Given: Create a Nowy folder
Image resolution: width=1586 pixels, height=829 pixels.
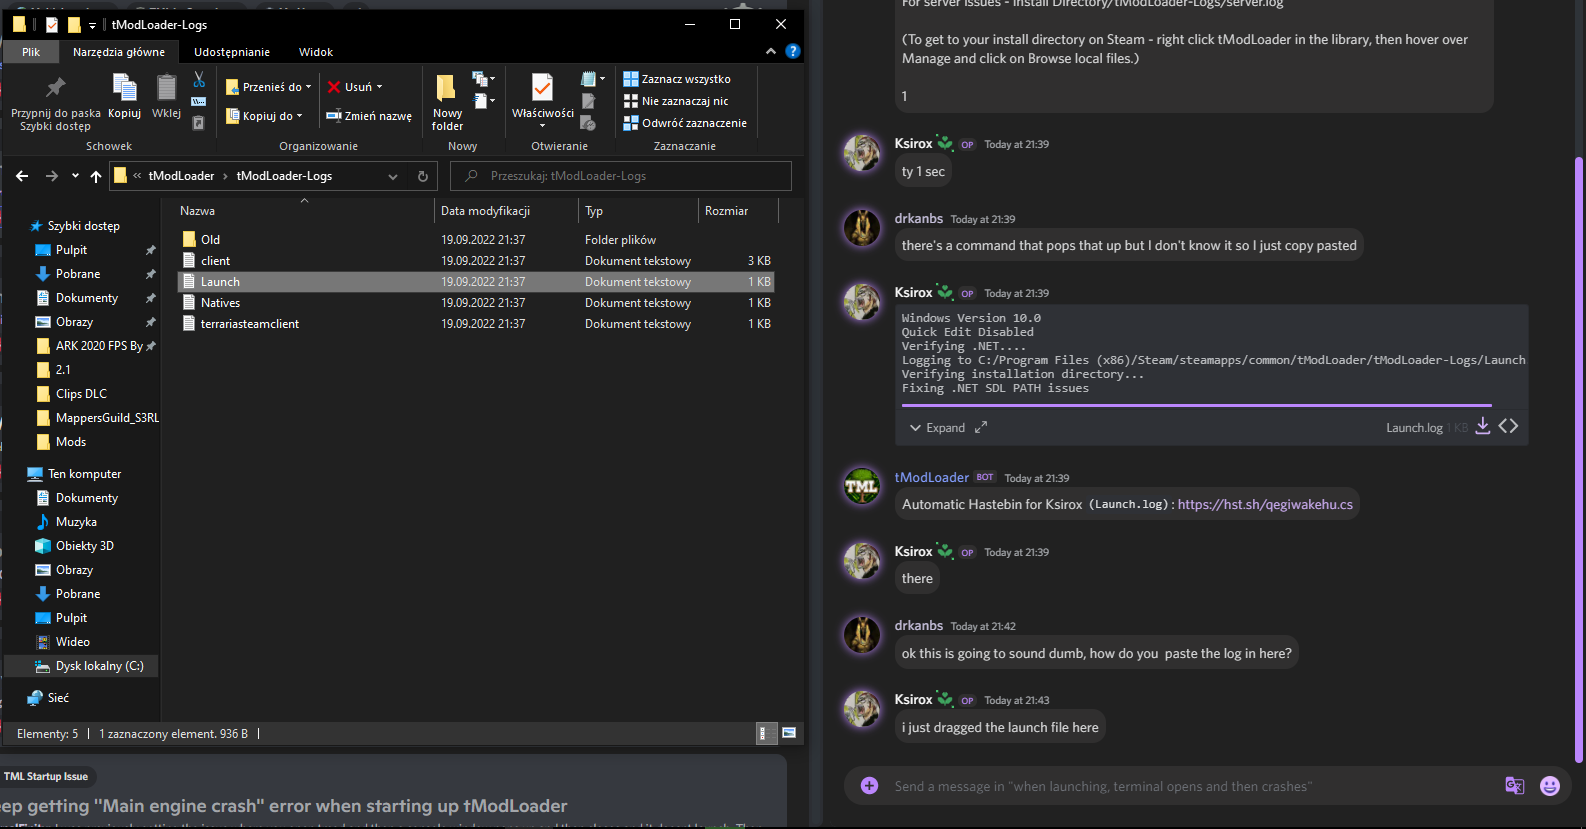Looking at the screenshot, I should pos(447,103).
